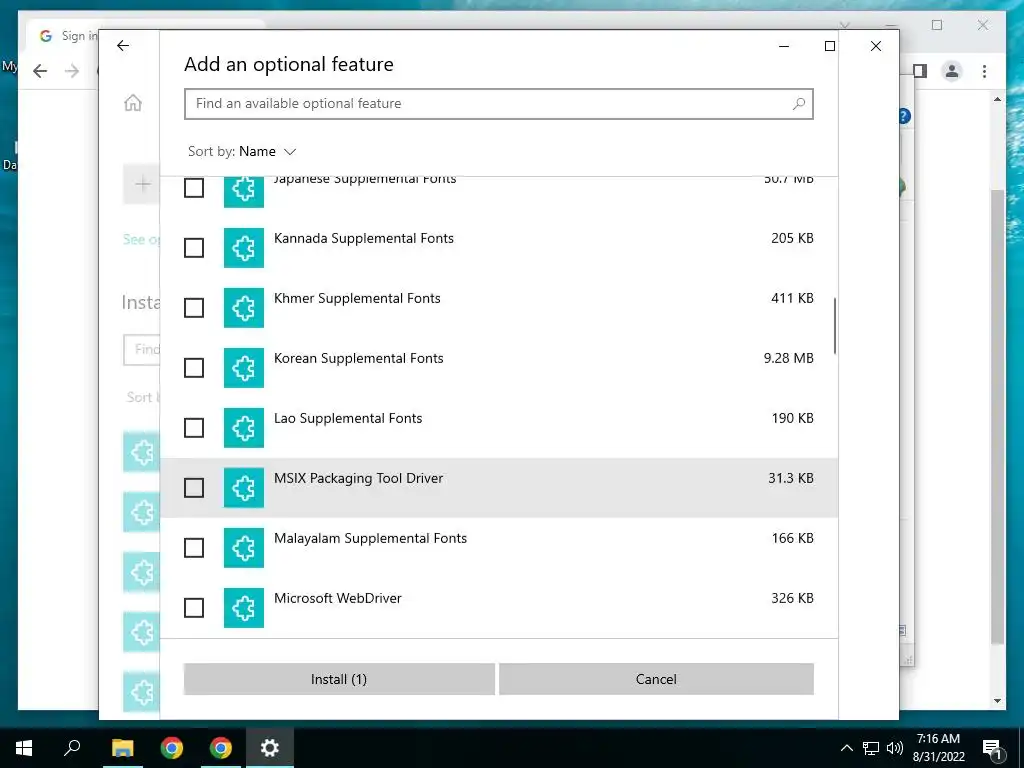The image size is (1024, 768).
Task: Click the Khmer Supplemental Fonts feature icon
Action: point(244,308)
